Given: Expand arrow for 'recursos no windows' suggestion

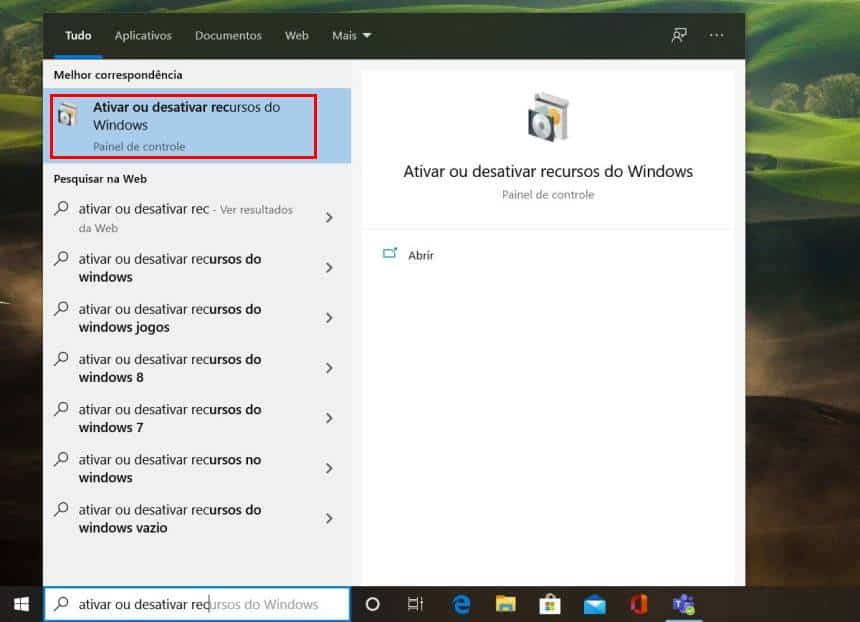Looking at the screenshot, I should point(329,468).
